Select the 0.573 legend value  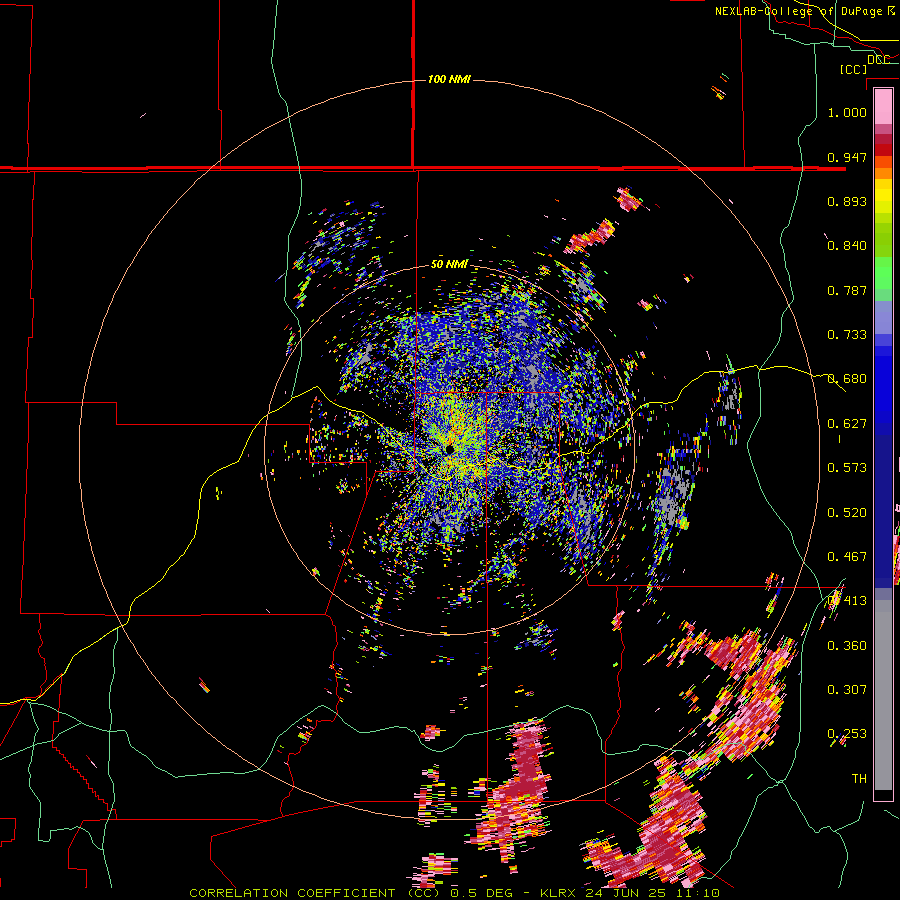tap(847, 468)
